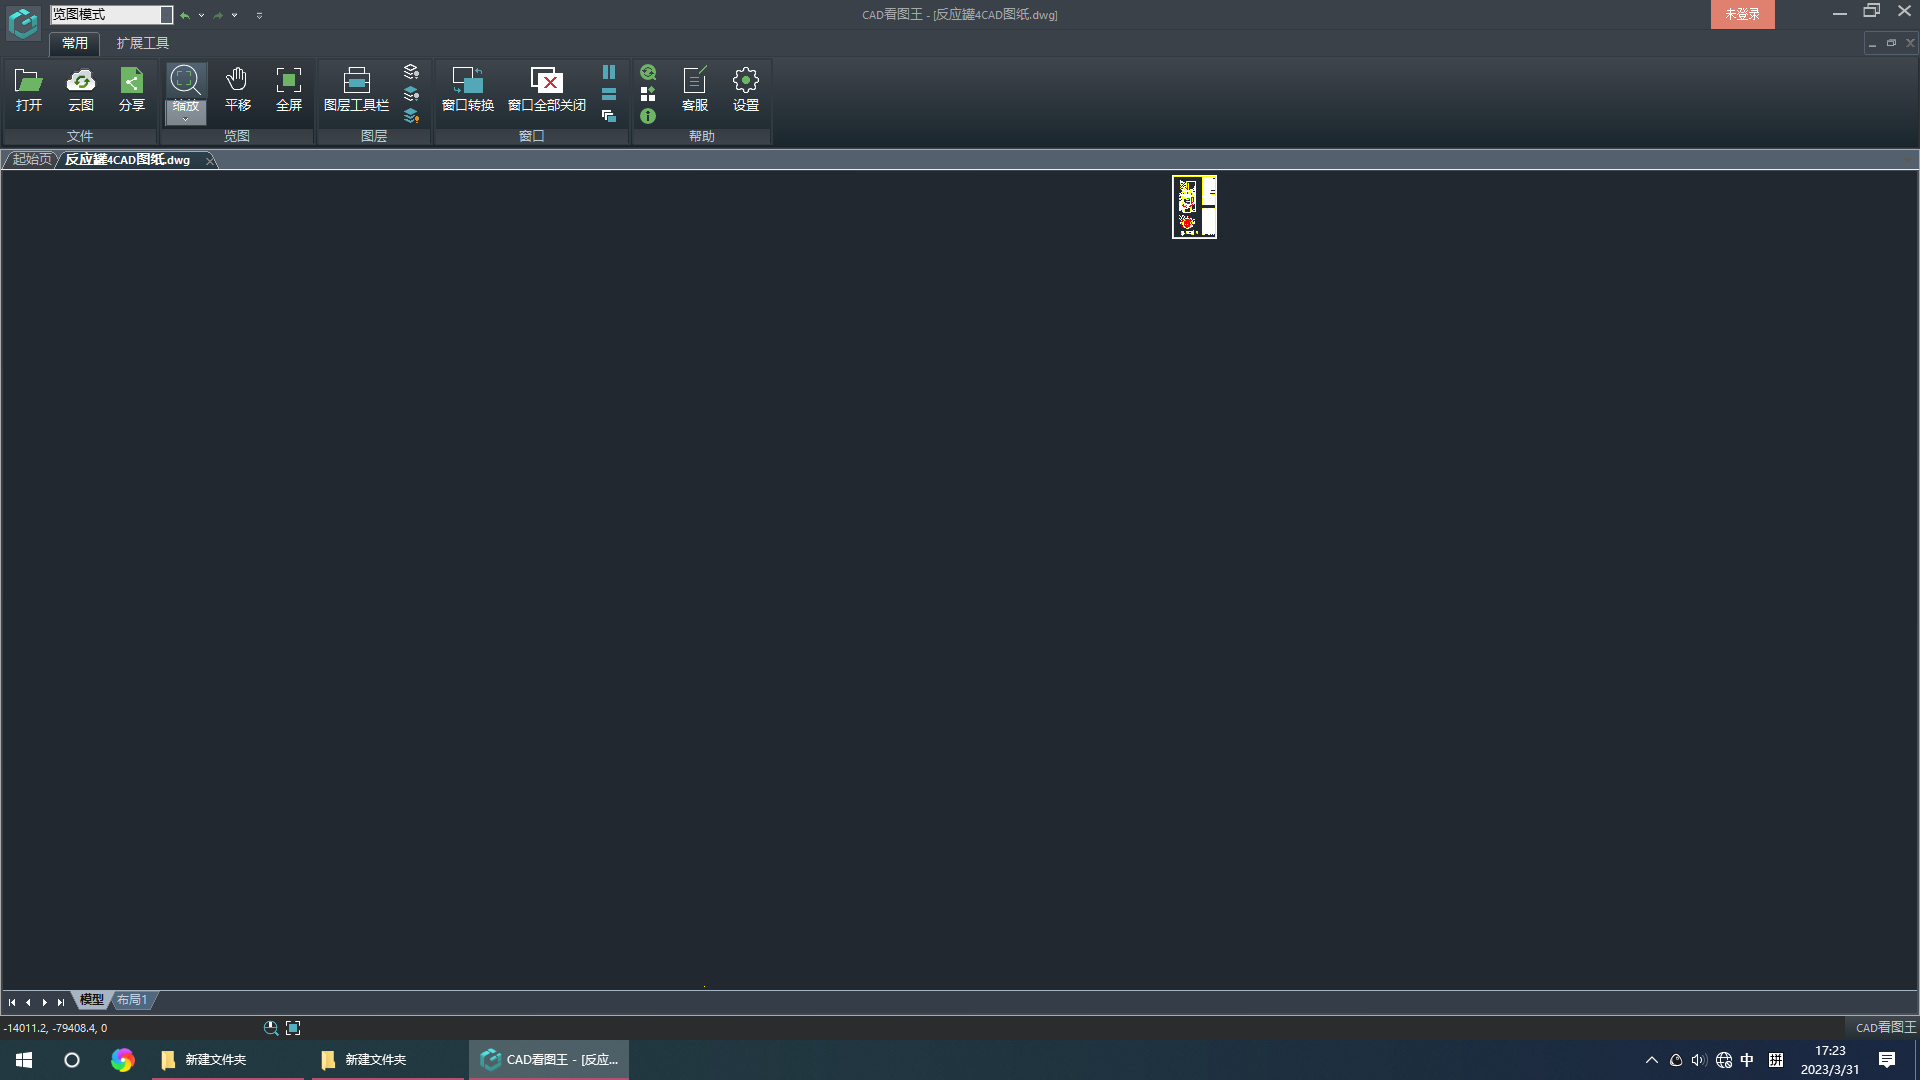The height and width of the screenshot is (1080, 1920).
Task: Toggle the layer visibility stack icon with orange dot
Action: tap(411, 116)
